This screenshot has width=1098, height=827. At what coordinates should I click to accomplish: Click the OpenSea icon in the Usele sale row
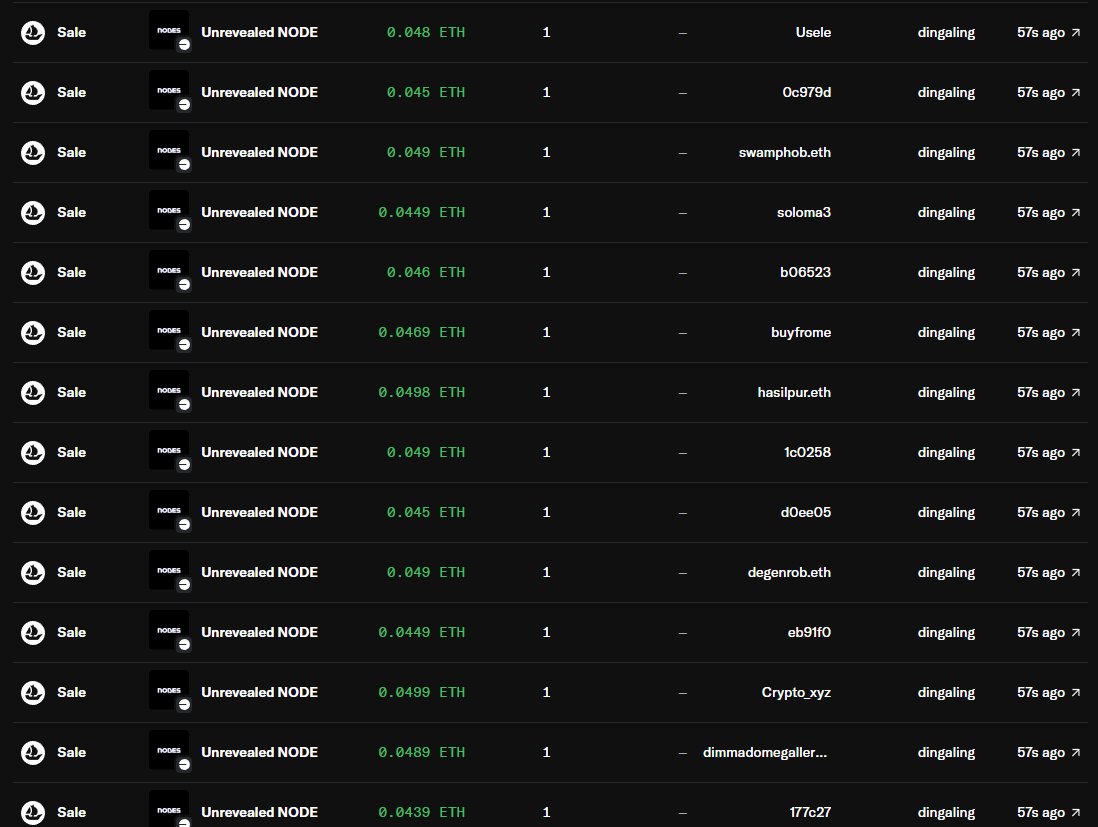pos(33,32)
